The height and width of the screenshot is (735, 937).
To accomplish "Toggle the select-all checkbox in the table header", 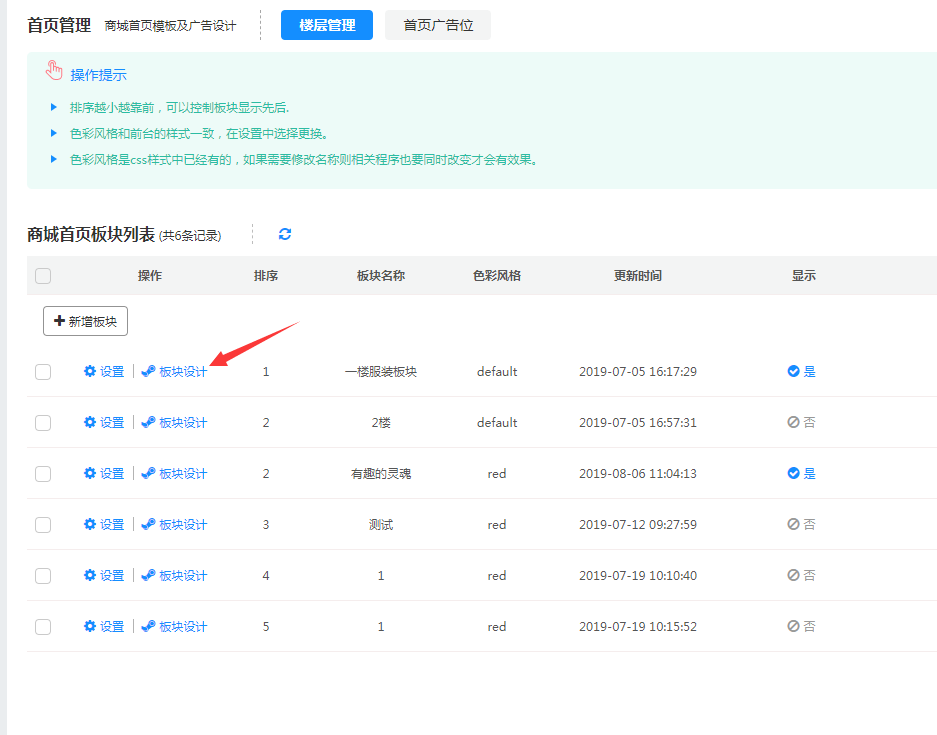I will [43, 276].
